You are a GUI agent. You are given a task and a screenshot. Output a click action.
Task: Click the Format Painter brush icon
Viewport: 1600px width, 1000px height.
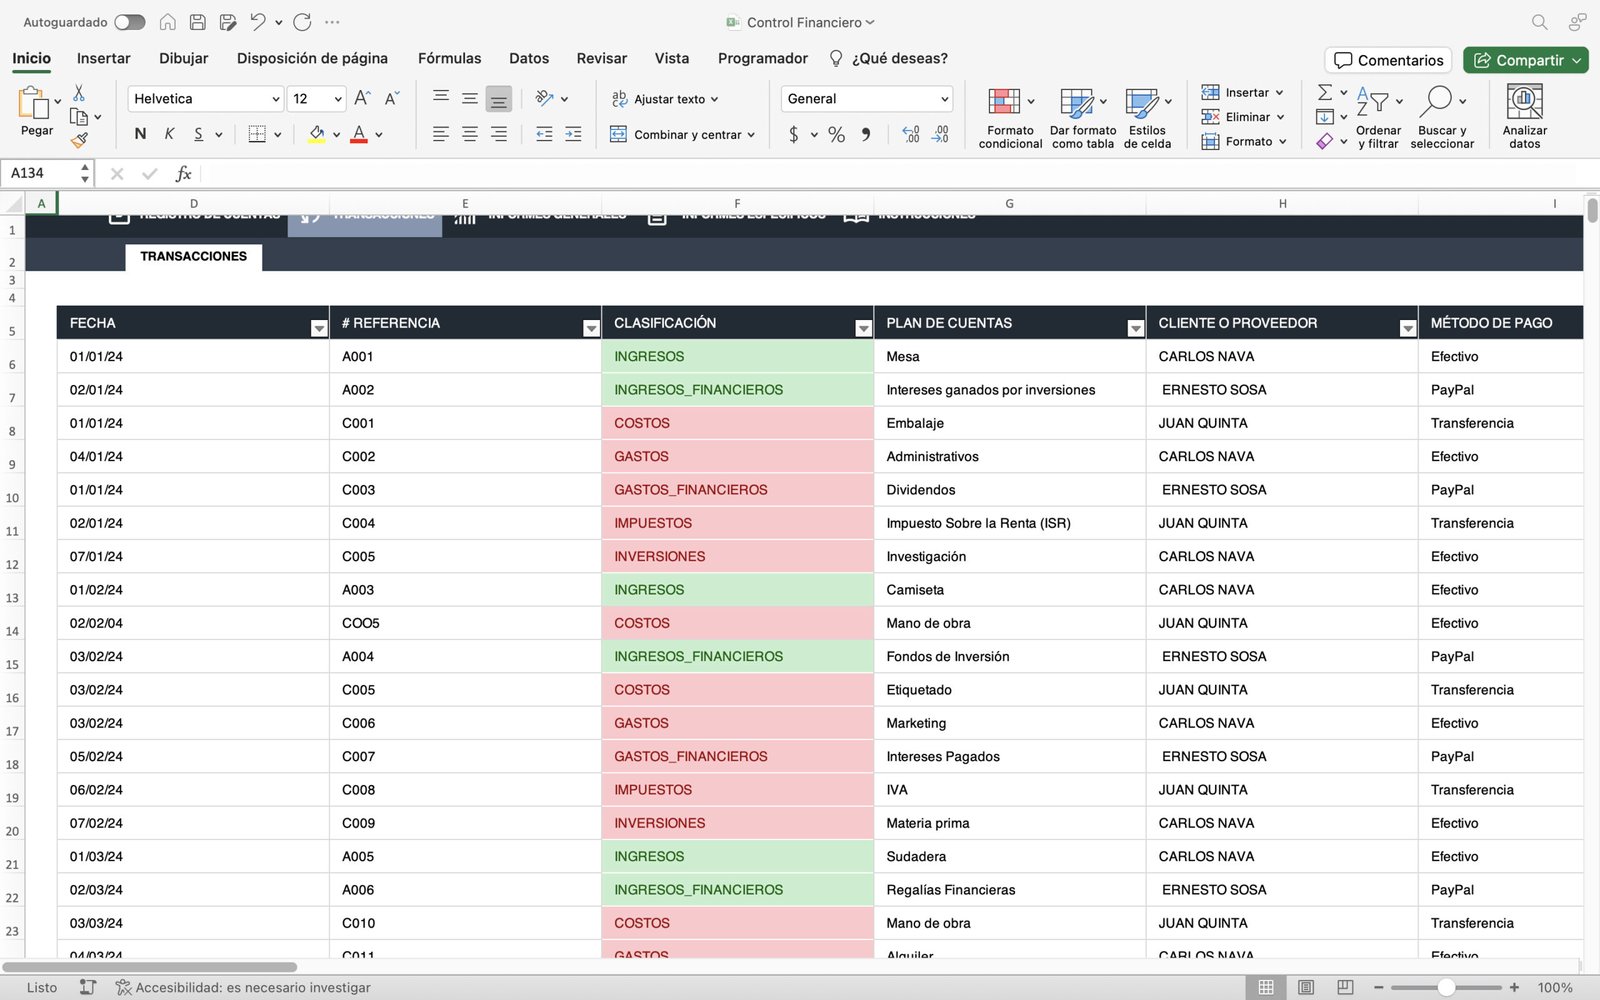[79, 140]
